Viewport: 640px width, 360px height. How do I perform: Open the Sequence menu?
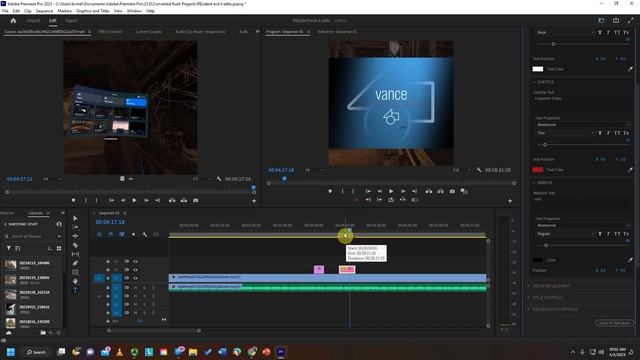point(44,11)
